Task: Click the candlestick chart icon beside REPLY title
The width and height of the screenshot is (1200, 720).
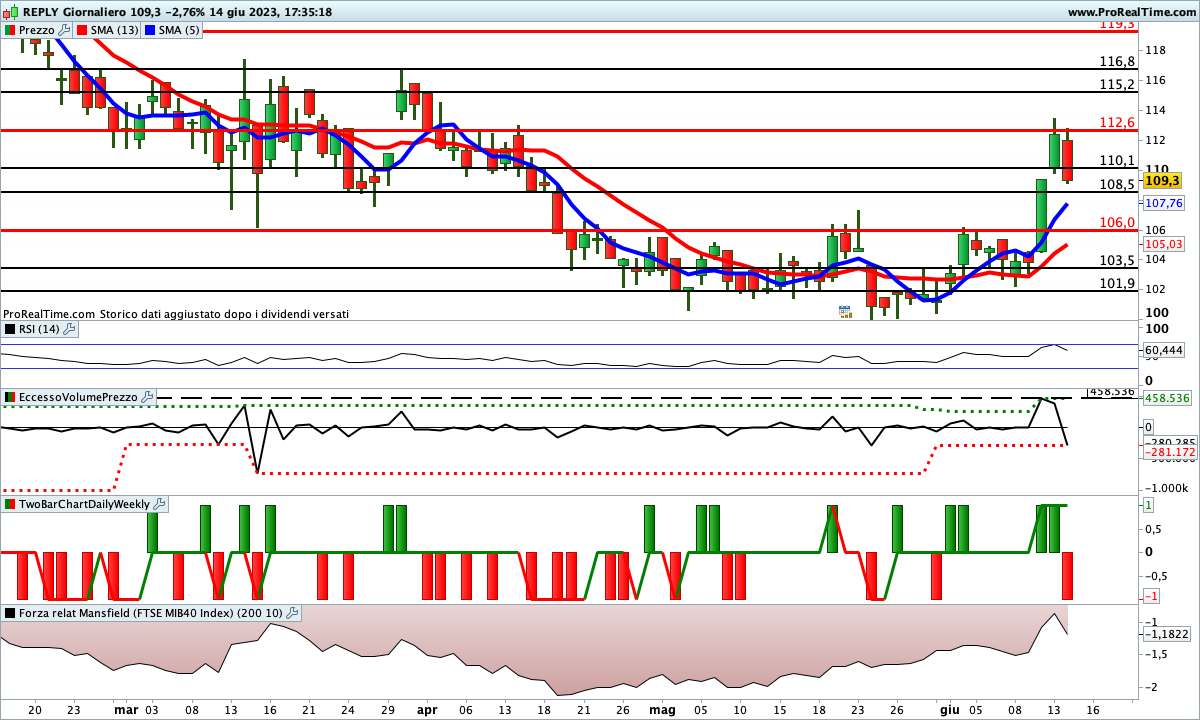Action: tap(11, 12)
